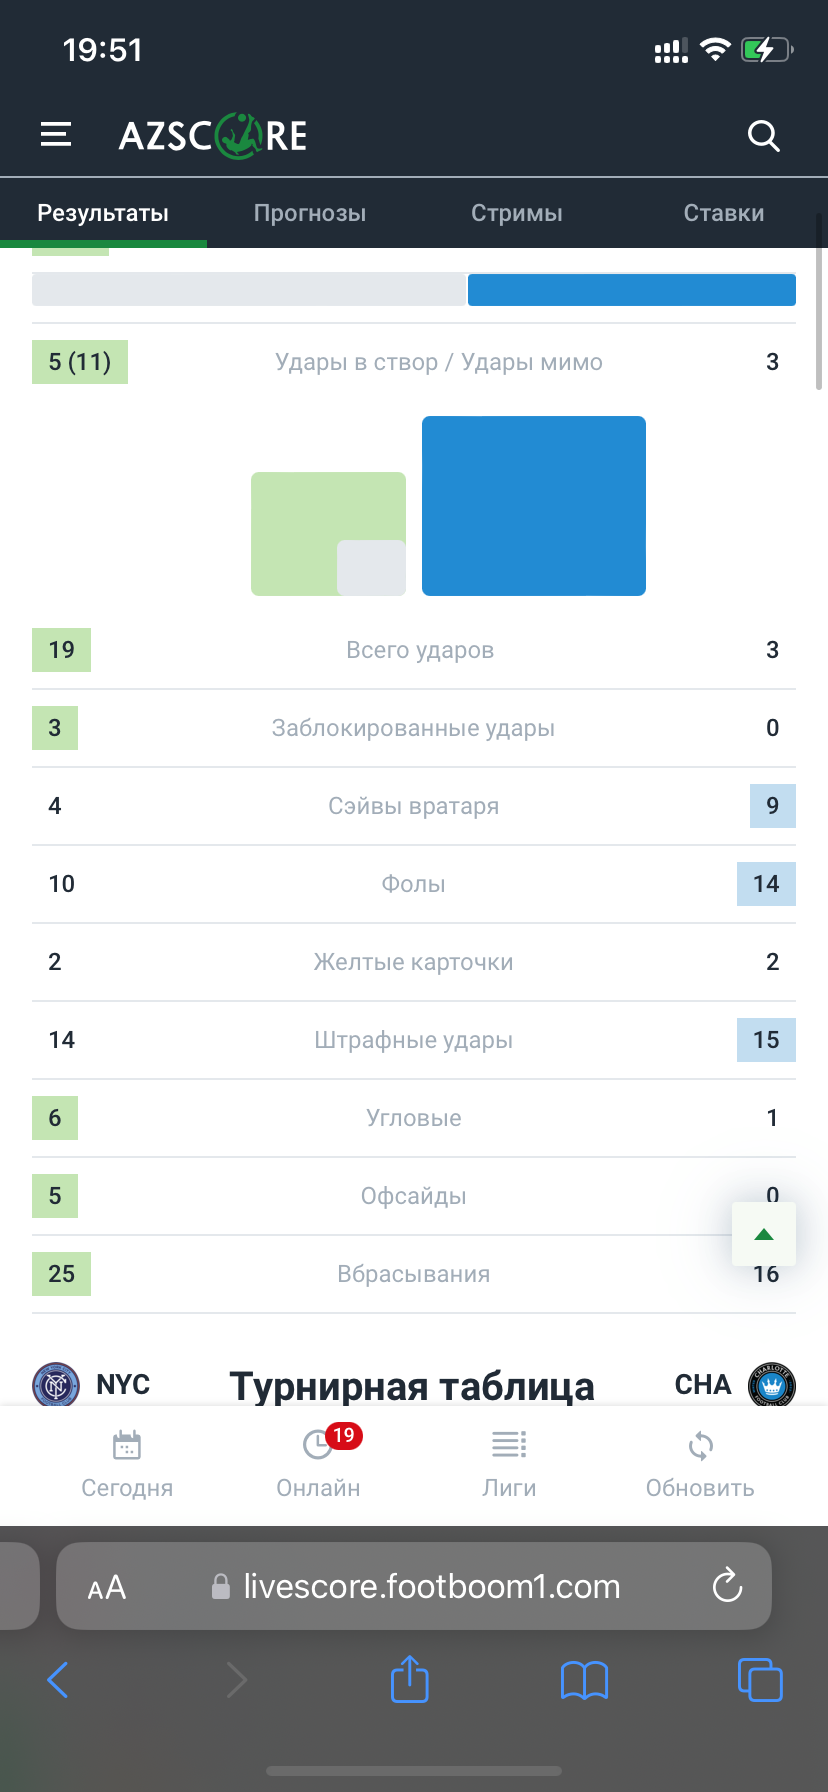This screenshot has height=1792, width=828.
Task: Tap the Charlotte FC team crest
Action: pyautogui.click(x=771, y=1385)
